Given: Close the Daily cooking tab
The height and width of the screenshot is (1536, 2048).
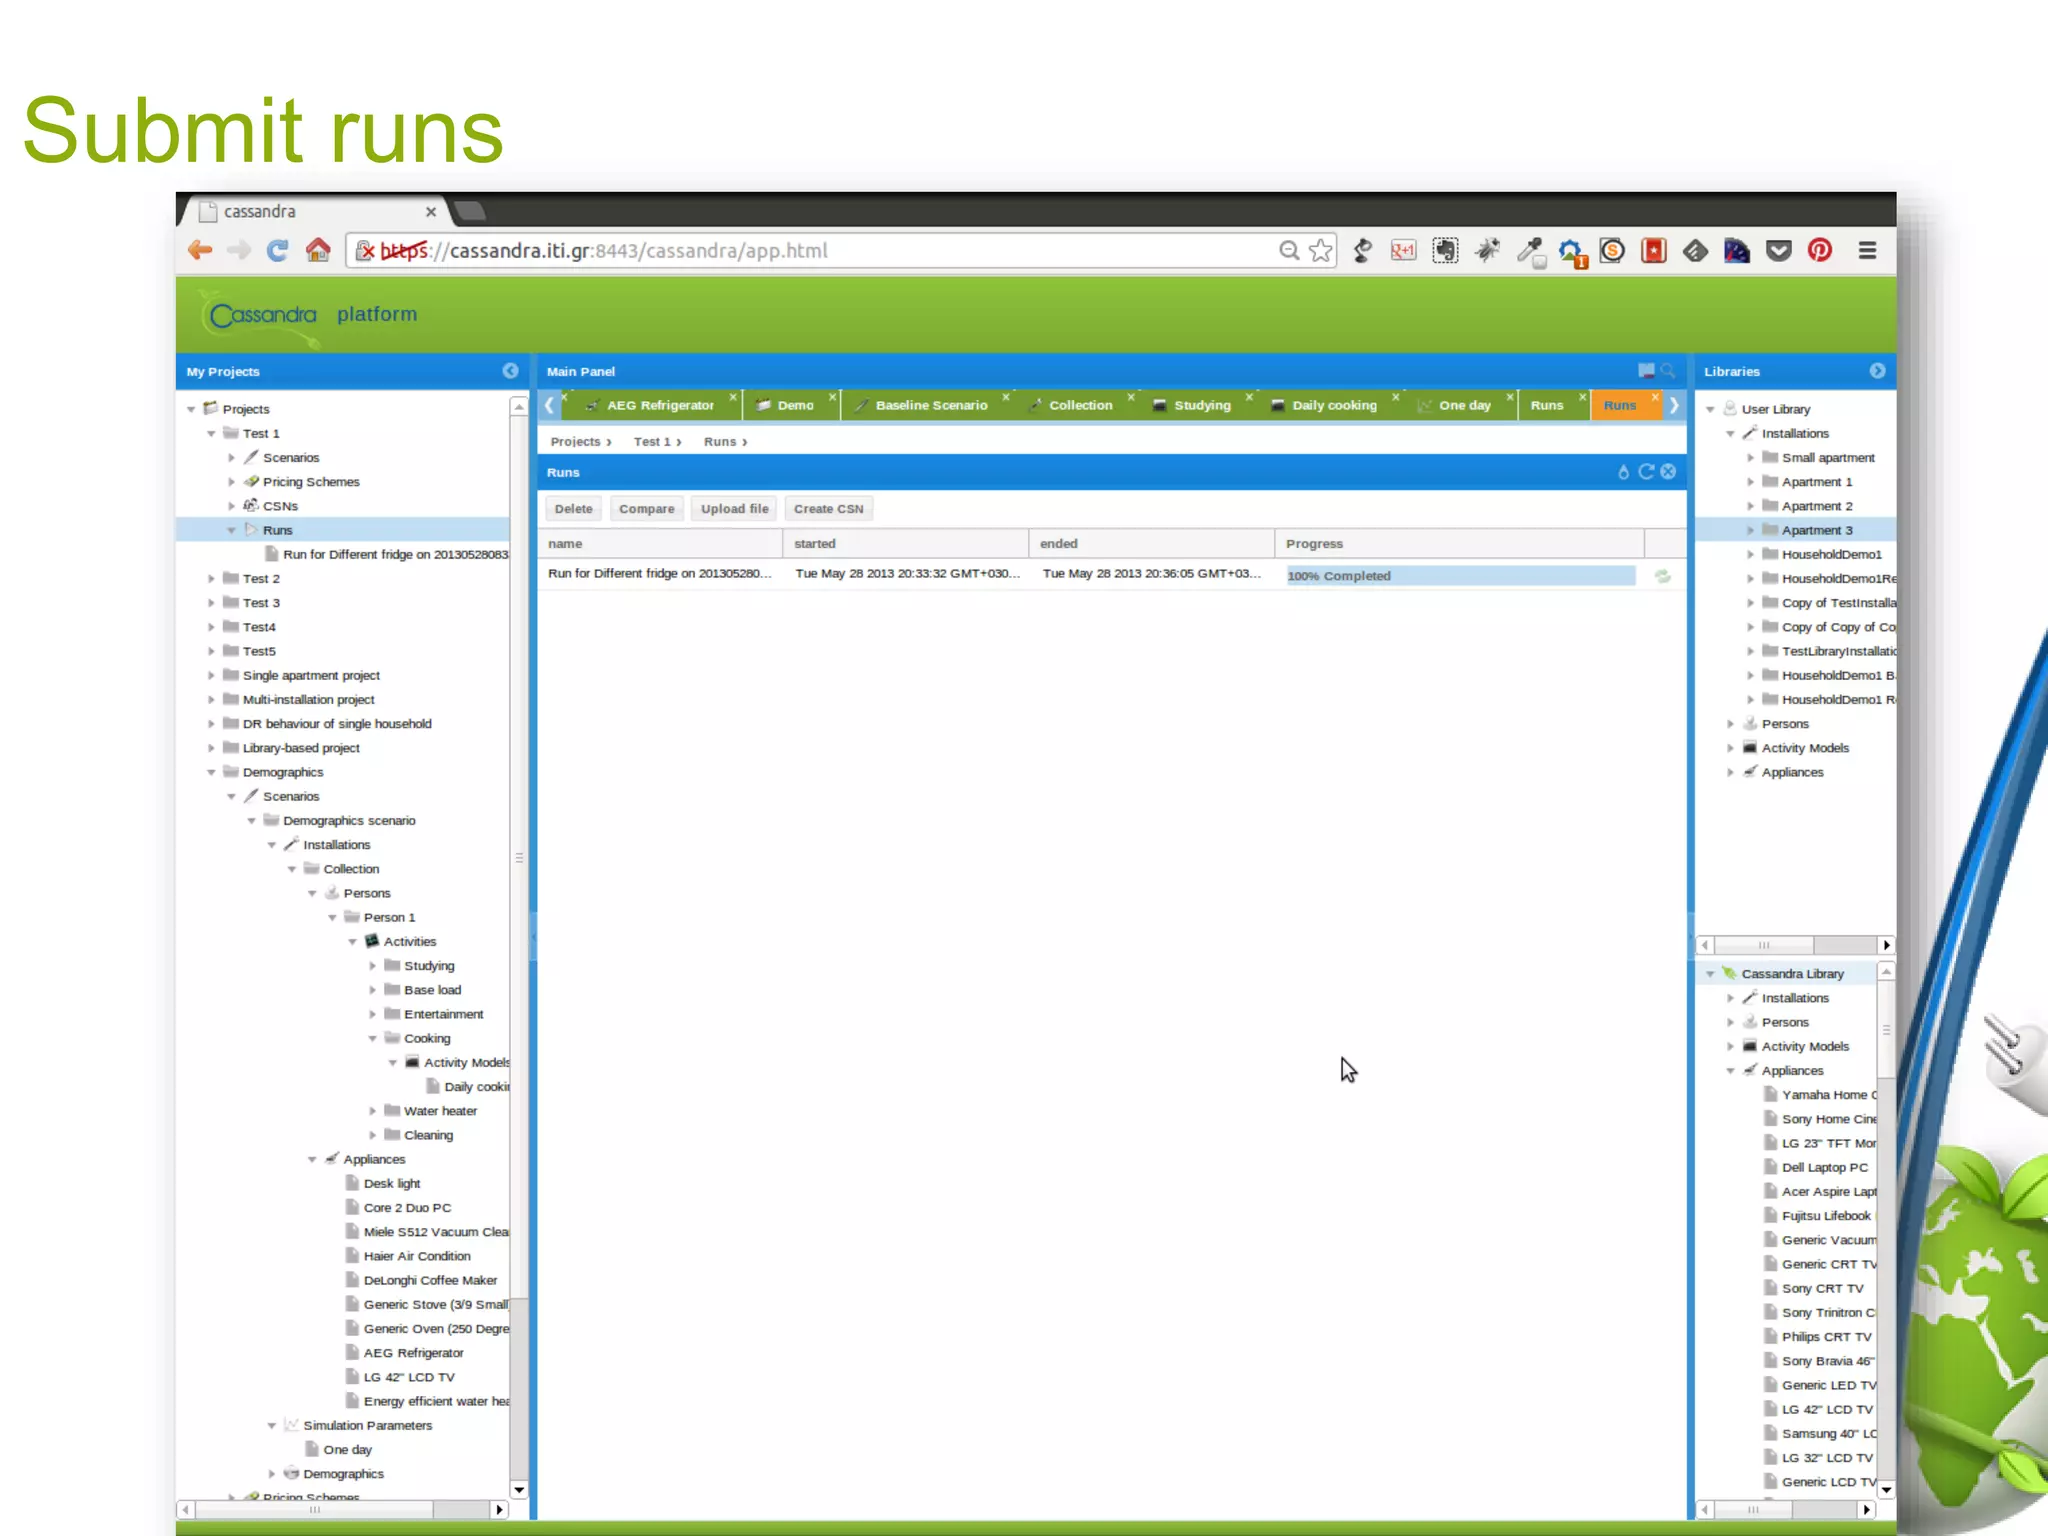Looking at the screenshot, I should (x=1396, y=397).
